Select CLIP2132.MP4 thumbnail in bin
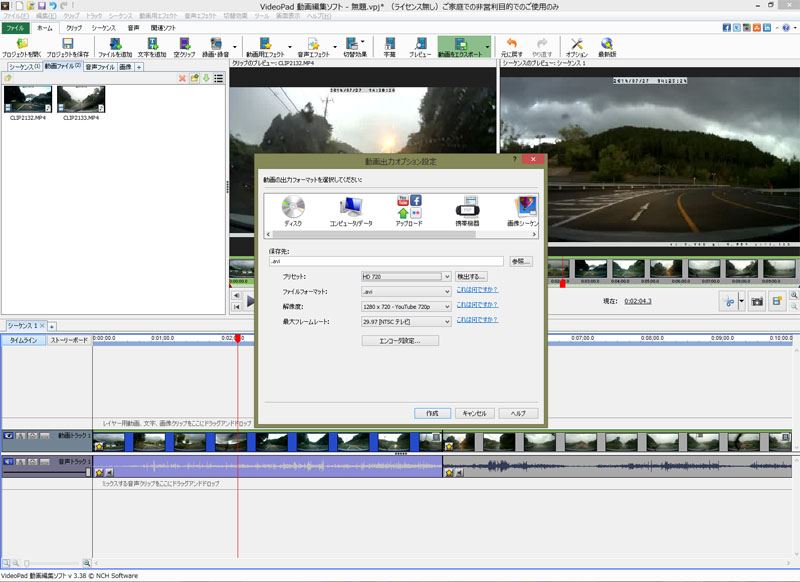This screenshot has width=800, height=582. [28, 99]
